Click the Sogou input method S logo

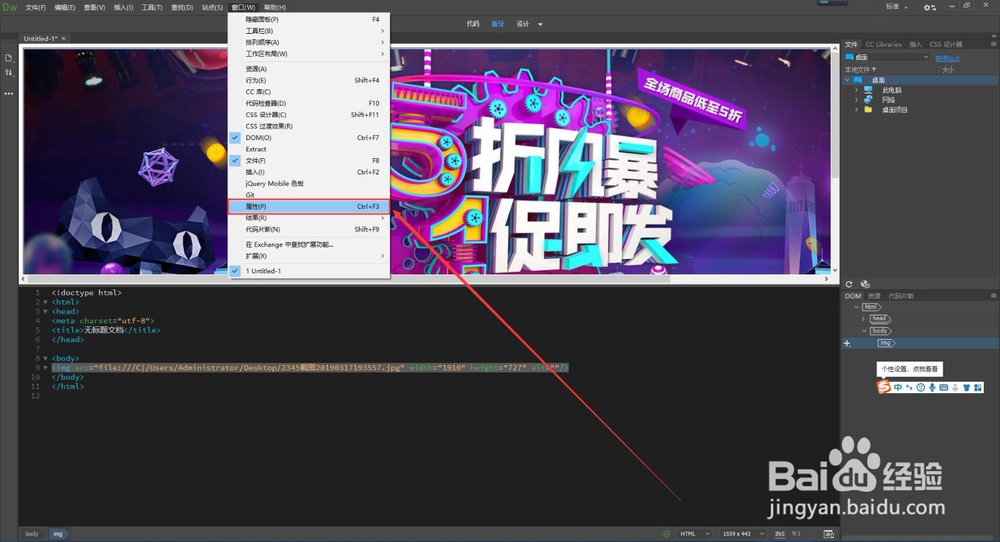tap(883, 387)
